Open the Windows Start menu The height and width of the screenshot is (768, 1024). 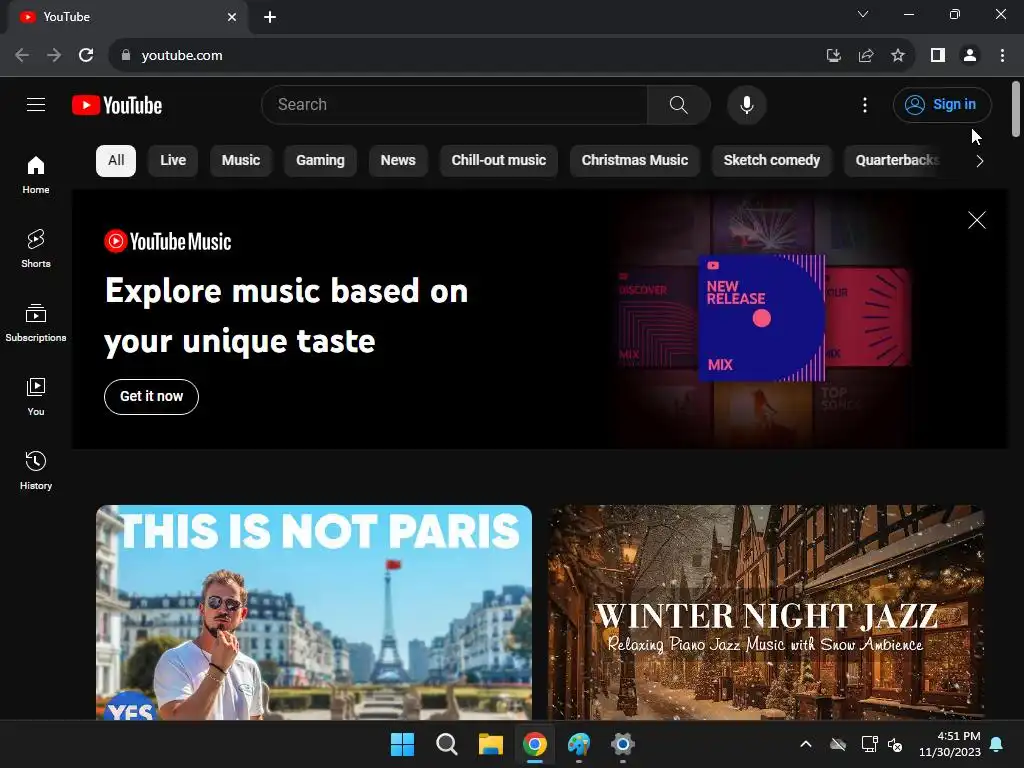tap(402, 744)
